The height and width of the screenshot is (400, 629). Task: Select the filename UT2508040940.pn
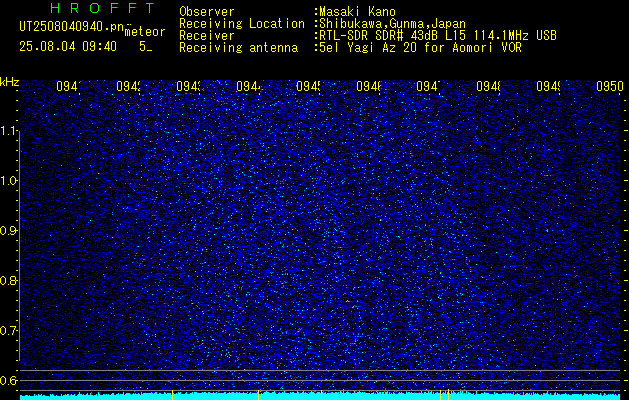pyautogui.click(x=71, y=26)
